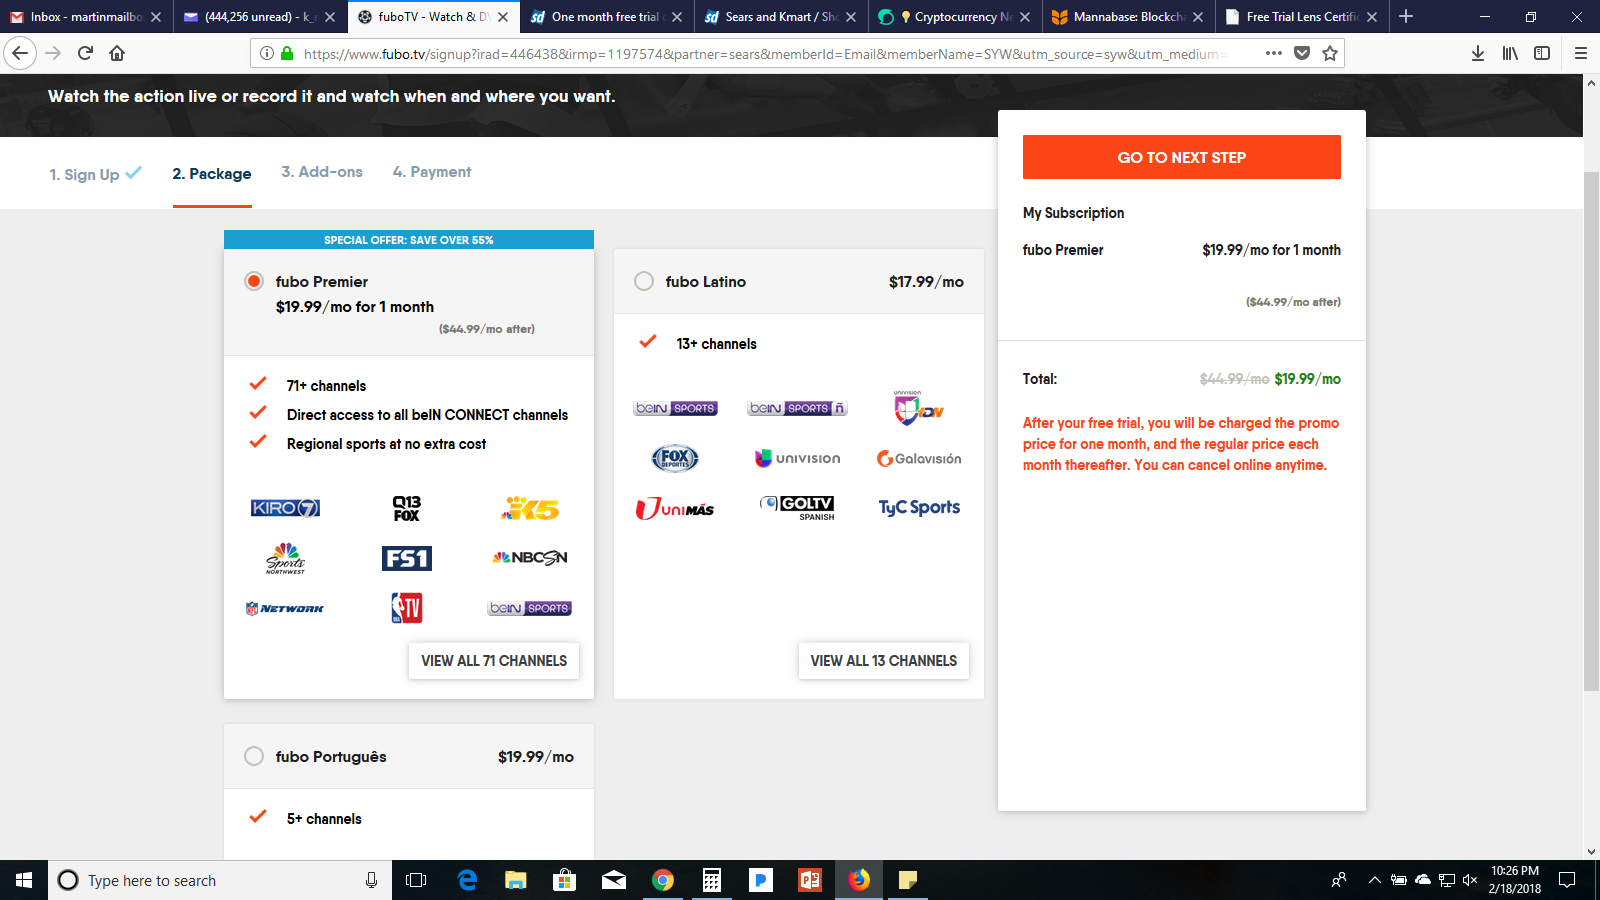The height and width of the screenshot is (900, 1600).
Task: Select the fubo Português radio button
Action: coord(254,756)
